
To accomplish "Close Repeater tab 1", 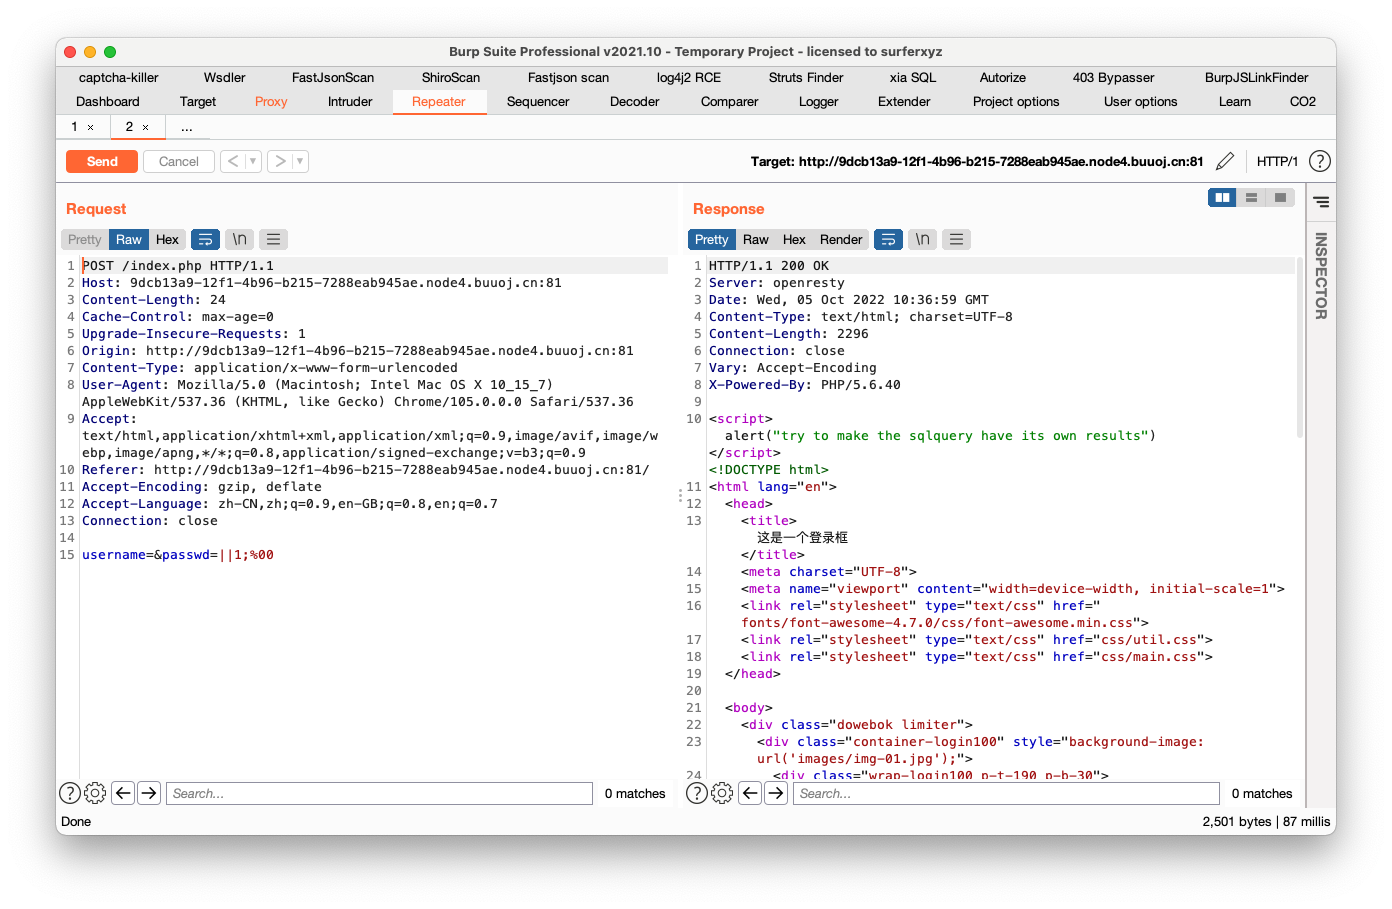I will tap(90, 128).
